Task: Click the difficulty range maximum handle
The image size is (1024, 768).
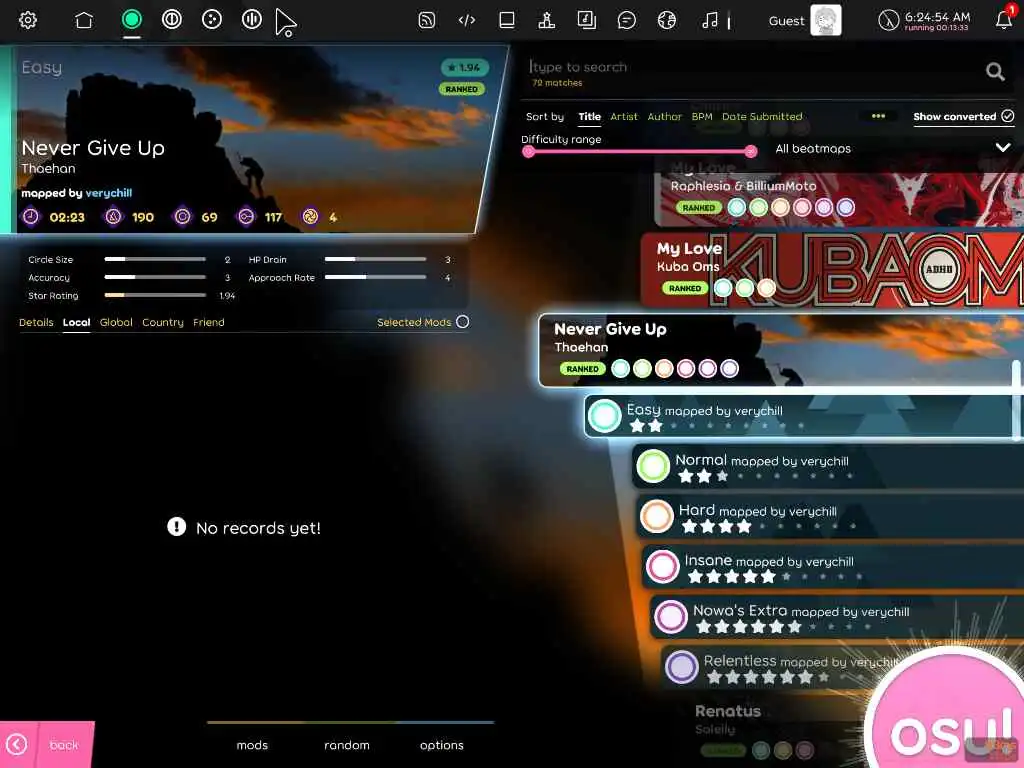Action: pos(751,152)
